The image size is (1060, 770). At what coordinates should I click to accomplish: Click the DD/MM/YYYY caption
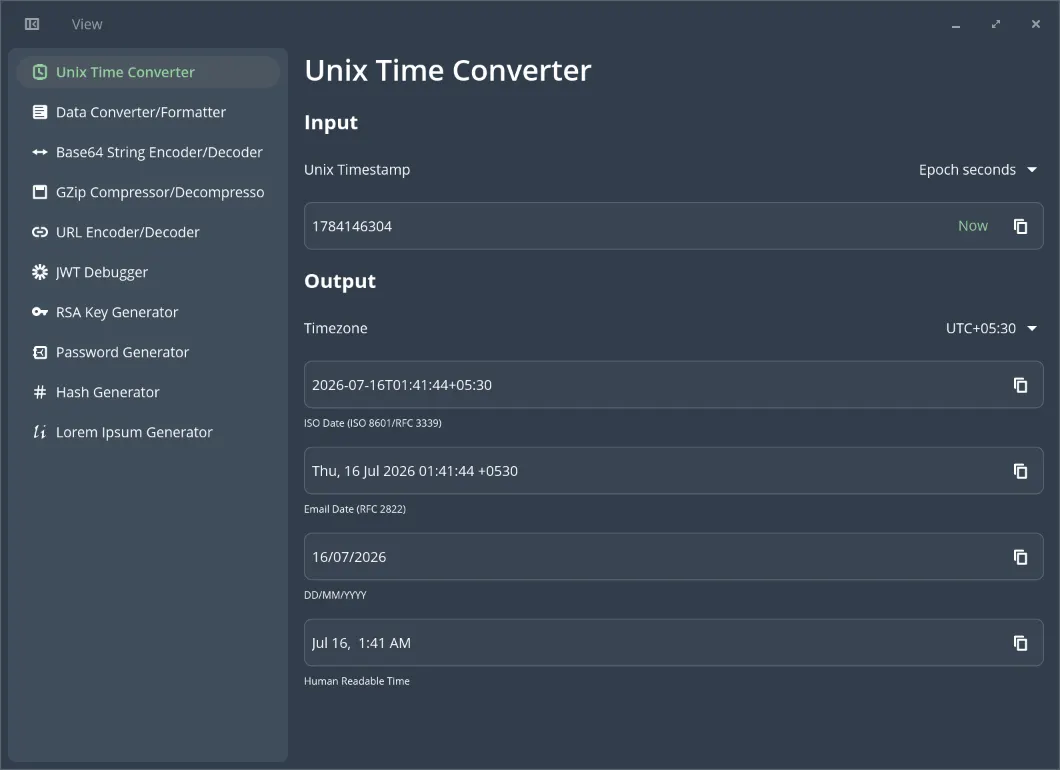coord(335,595)
